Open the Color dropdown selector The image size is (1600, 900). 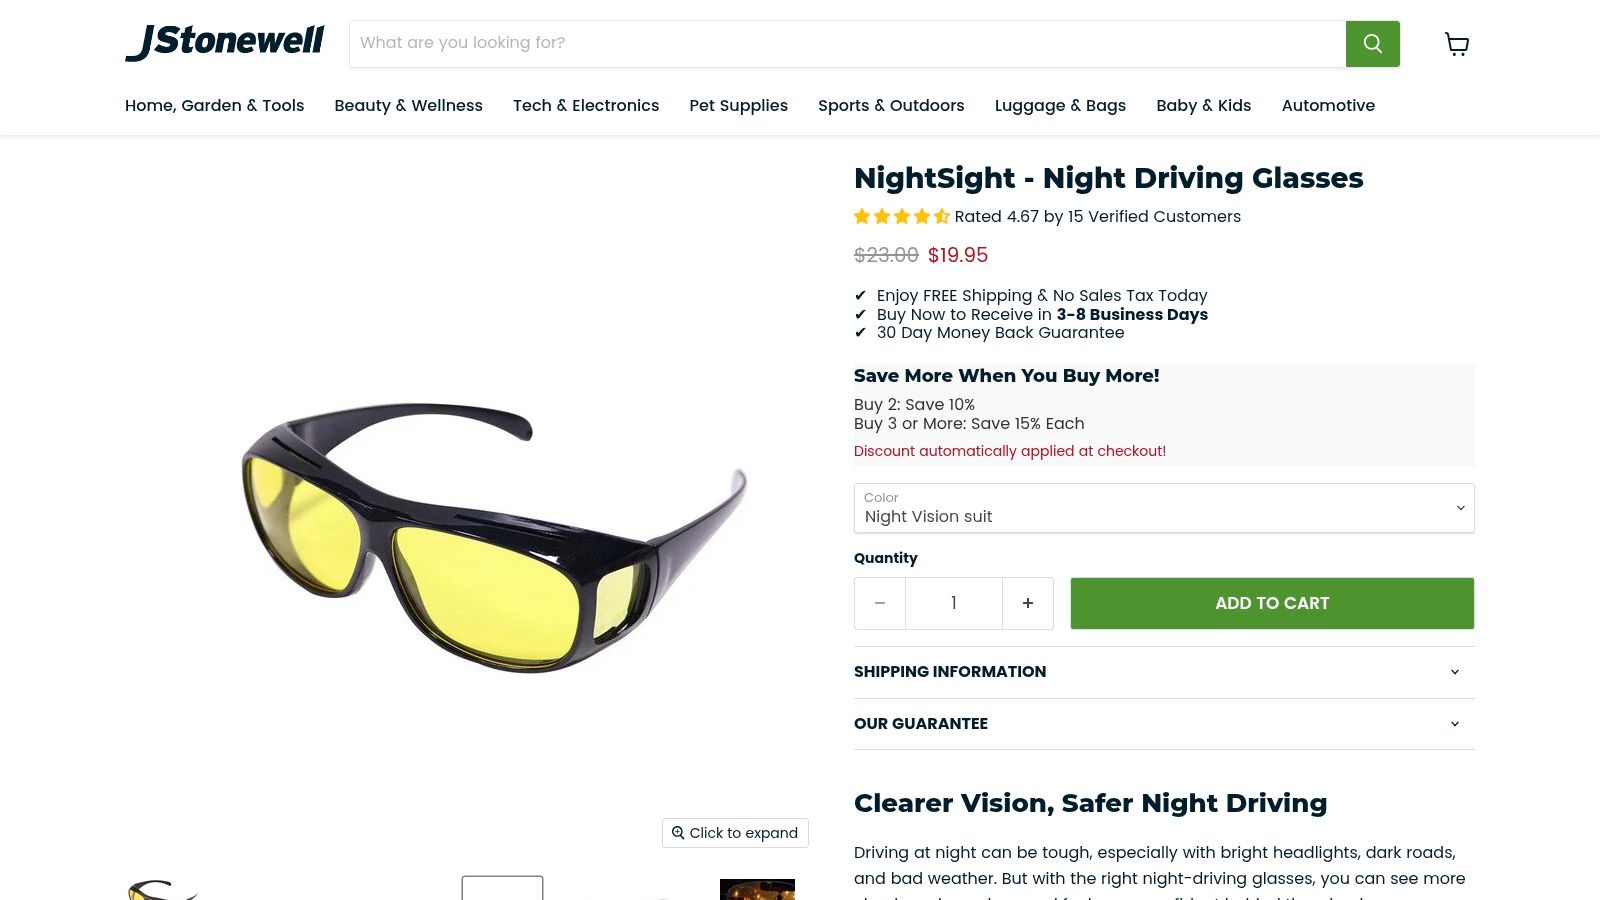1163,508
